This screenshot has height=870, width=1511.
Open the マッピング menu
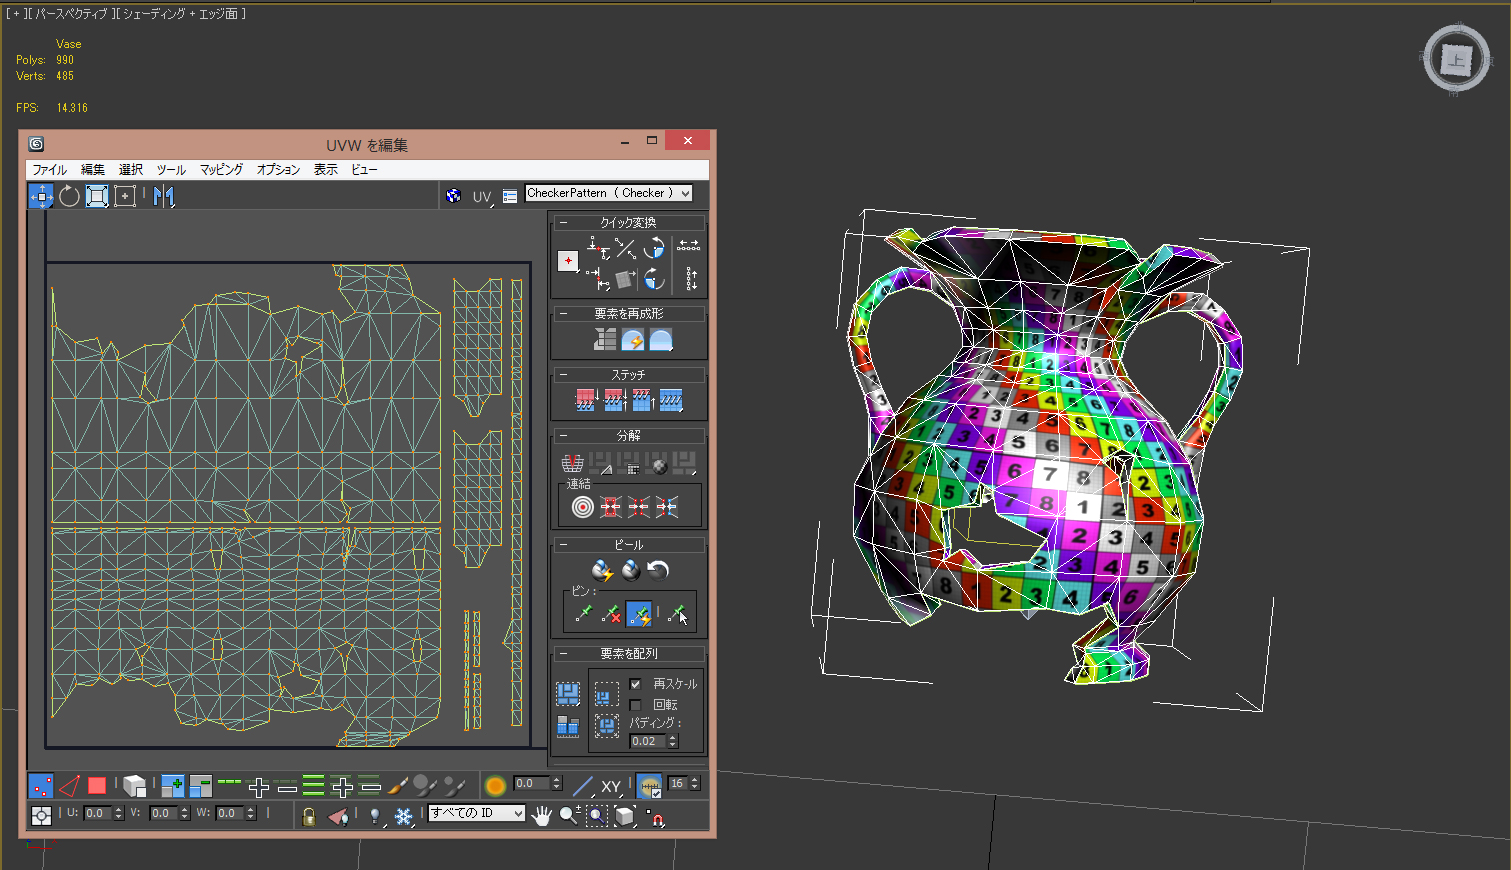[221, 170]
